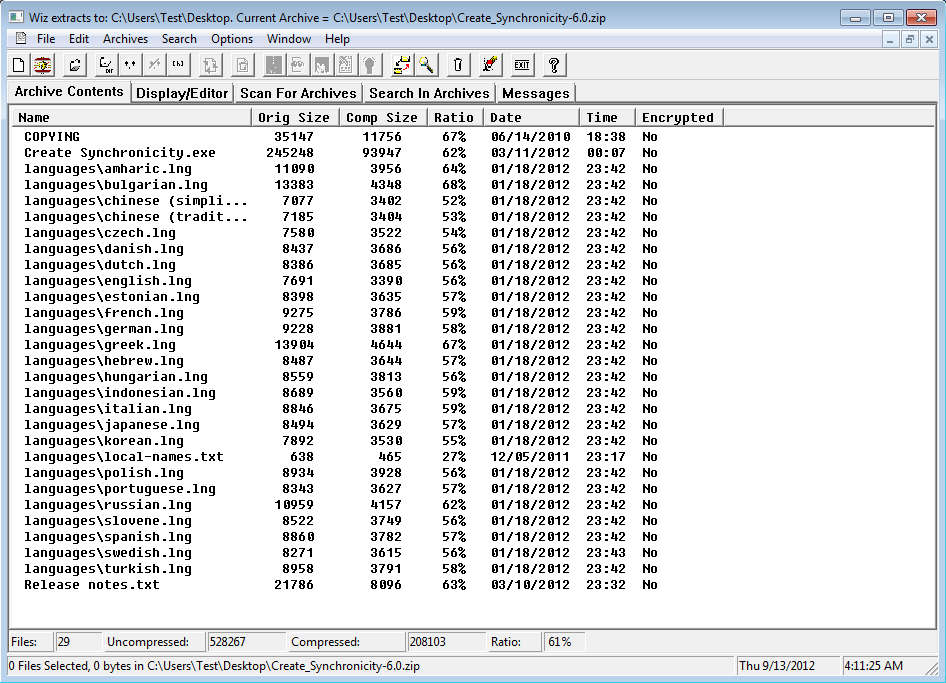
Task: Click the magnifying glass search icon
Action: (x=426, y=65)
